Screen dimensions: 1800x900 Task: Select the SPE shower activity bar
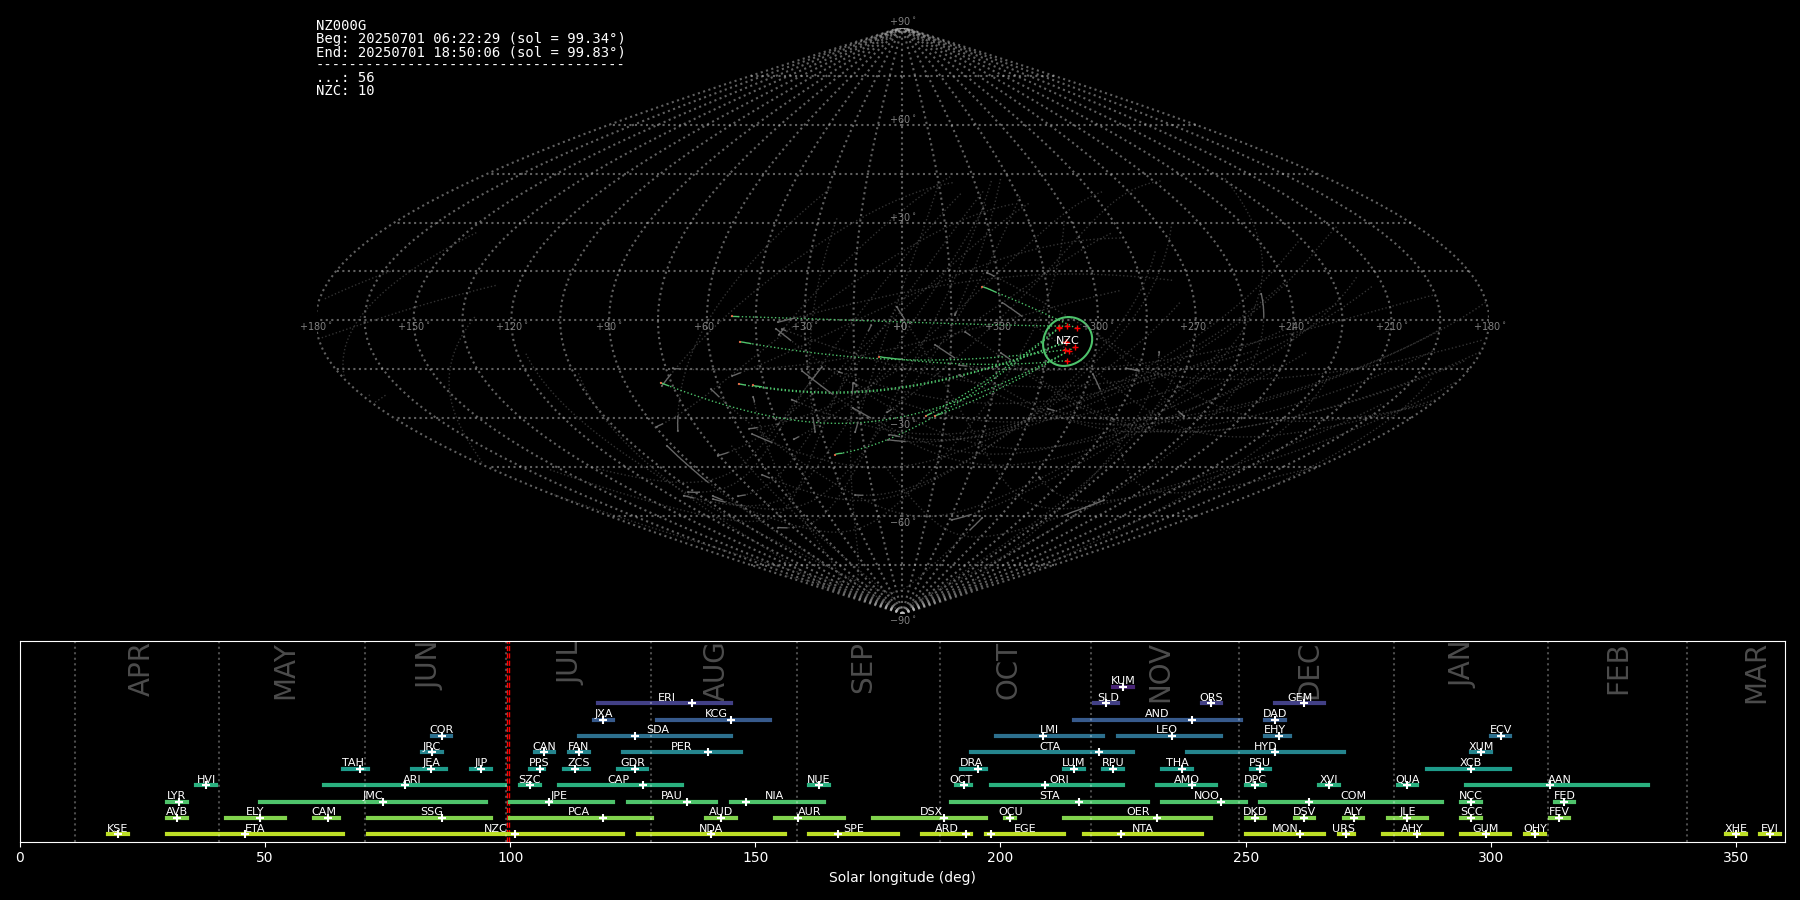pyautogui.click(x=853, y=834)
